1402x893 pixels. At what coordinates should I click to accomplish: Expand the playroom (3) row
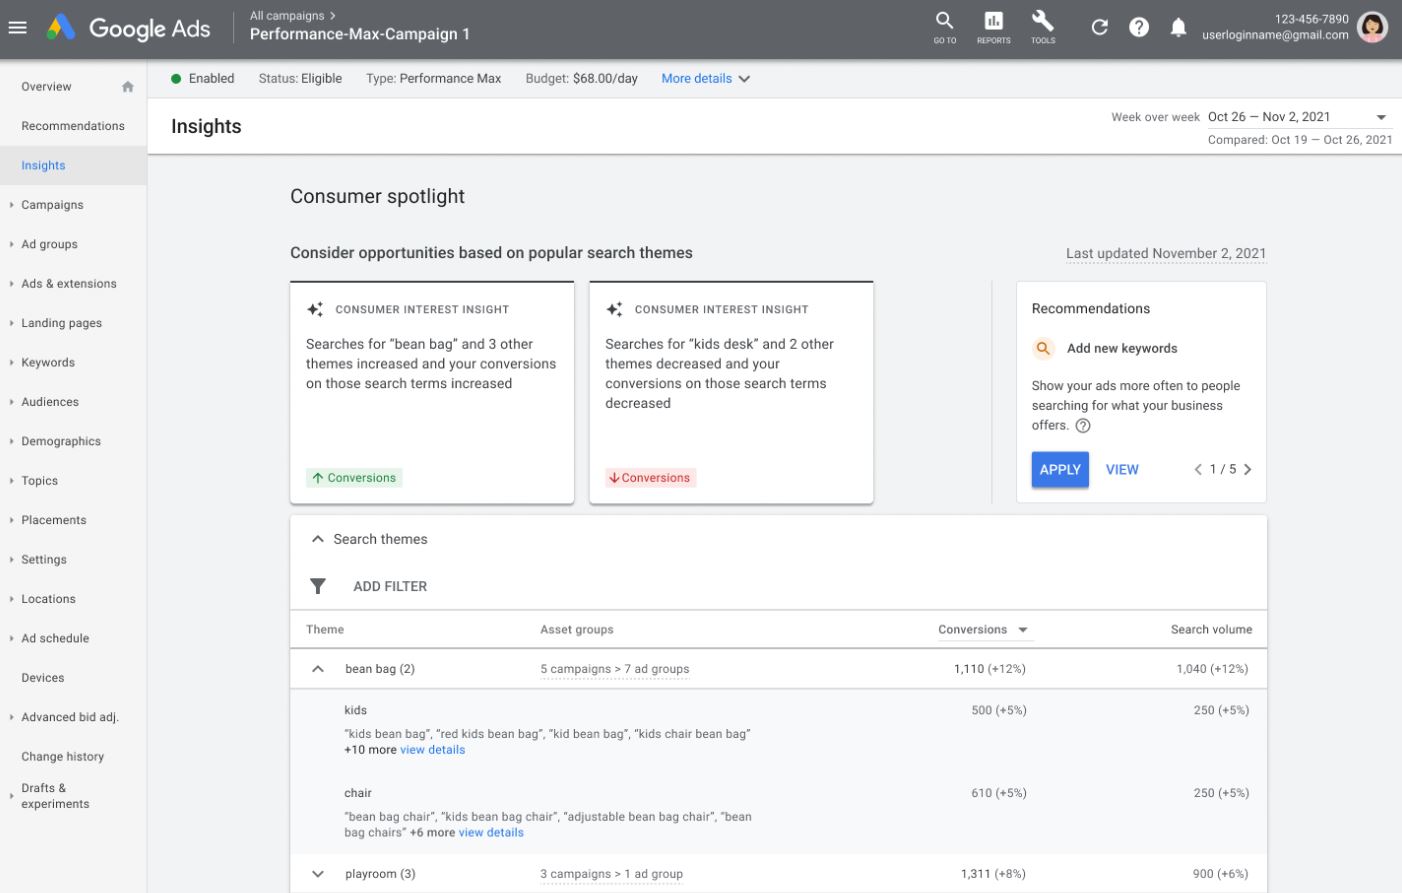(x=317, y=874)
